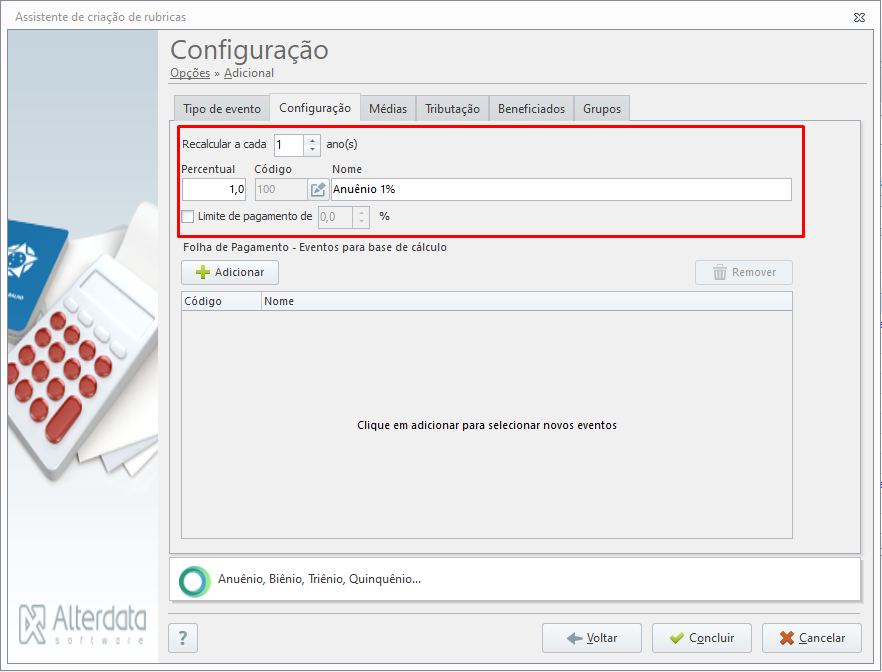Click the Alterdata software logo
882x672 pixels.
[83, 625]
